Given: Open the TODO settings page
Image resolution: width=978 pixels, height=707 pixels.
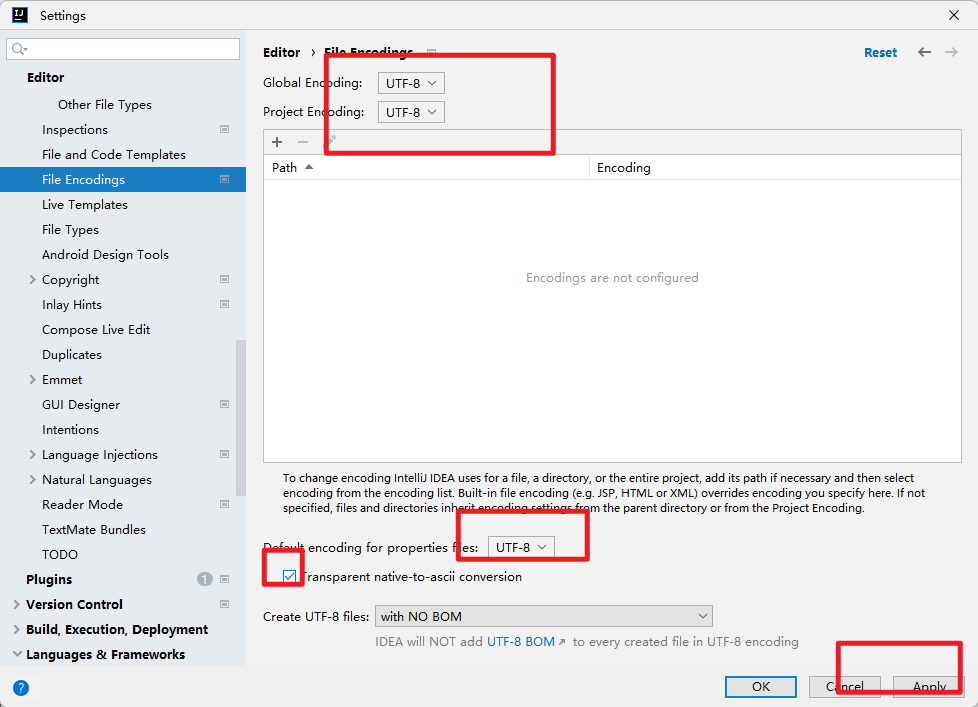Looking at the screenshot, I should click(x=60, y=554).
